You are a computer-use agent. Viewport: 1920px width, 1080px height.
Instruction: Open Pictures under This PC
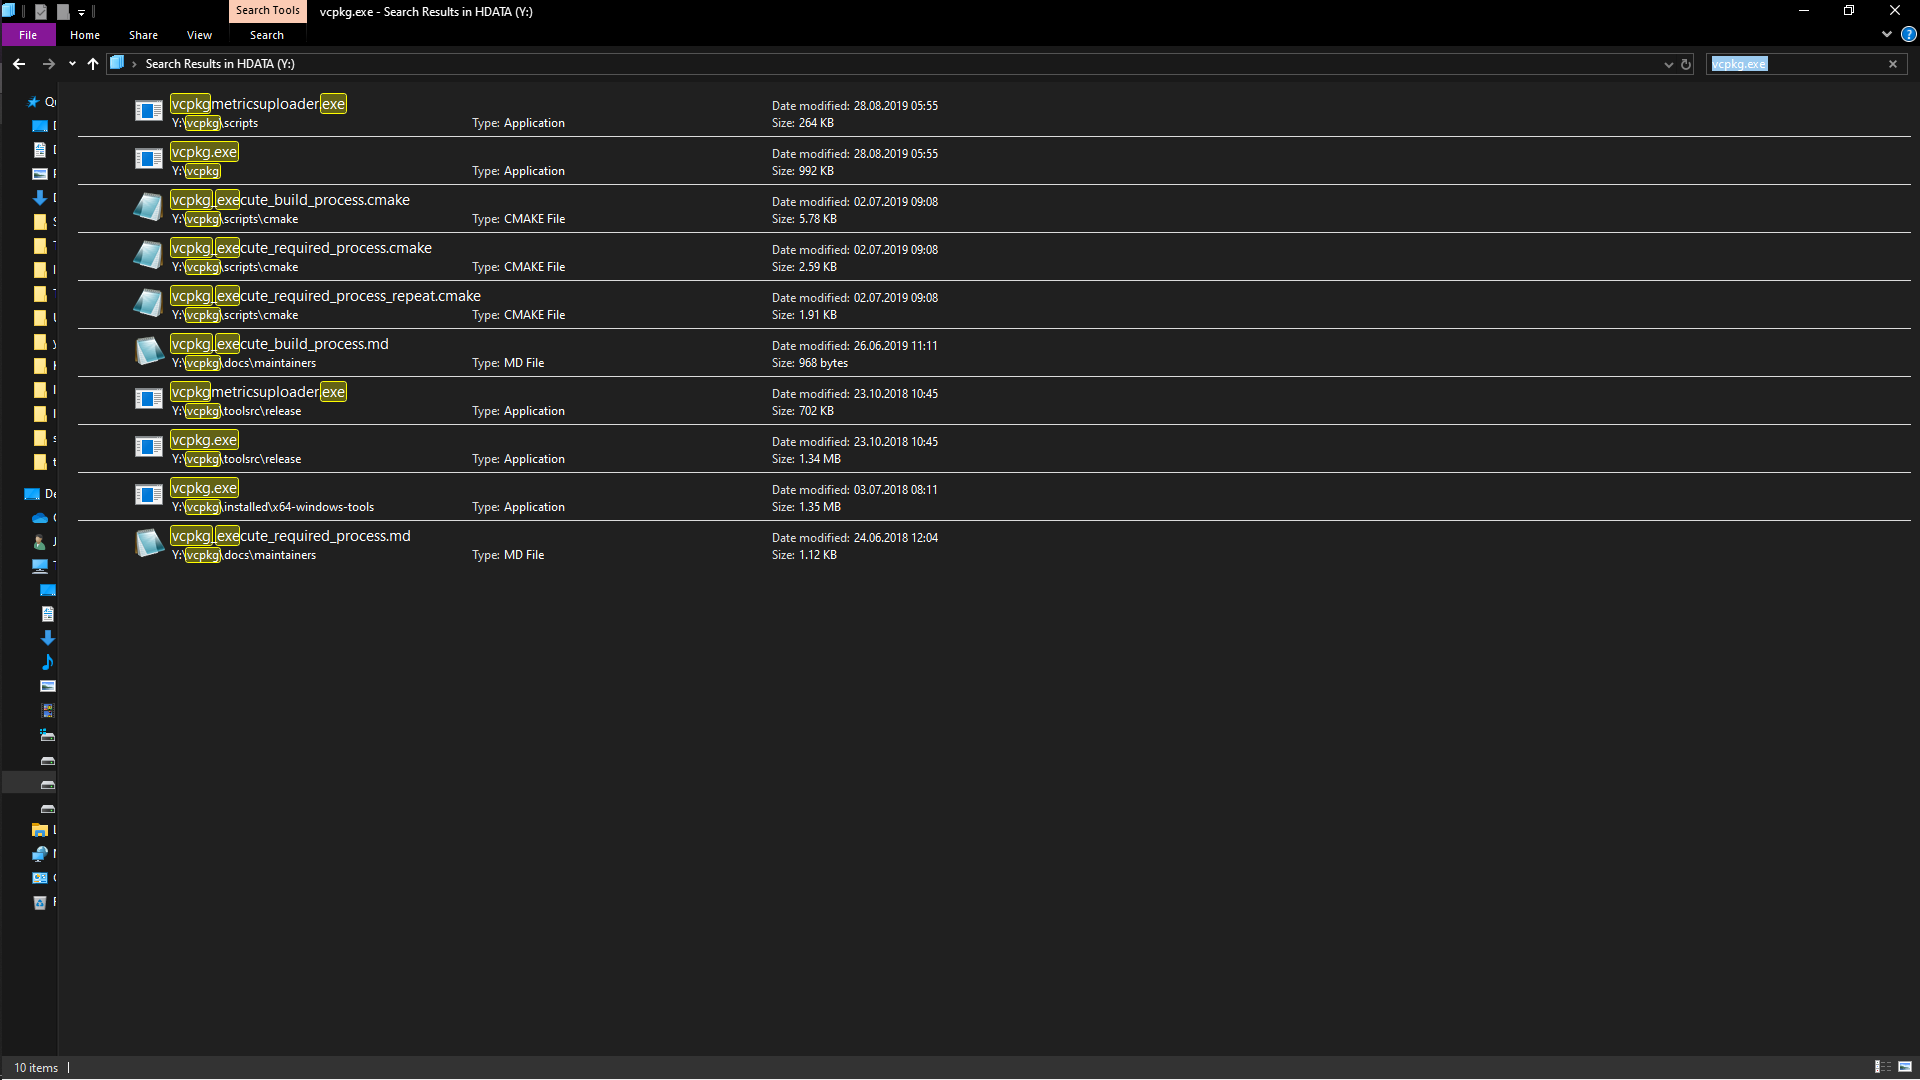click(x=48, y=686)
